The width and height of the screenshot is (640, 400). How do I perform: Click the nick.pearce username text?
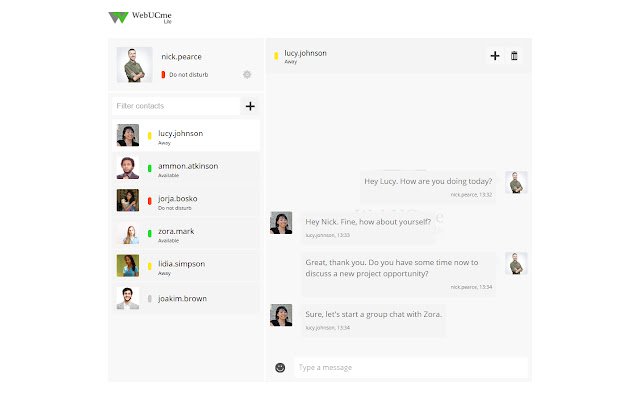pos(181,57)
